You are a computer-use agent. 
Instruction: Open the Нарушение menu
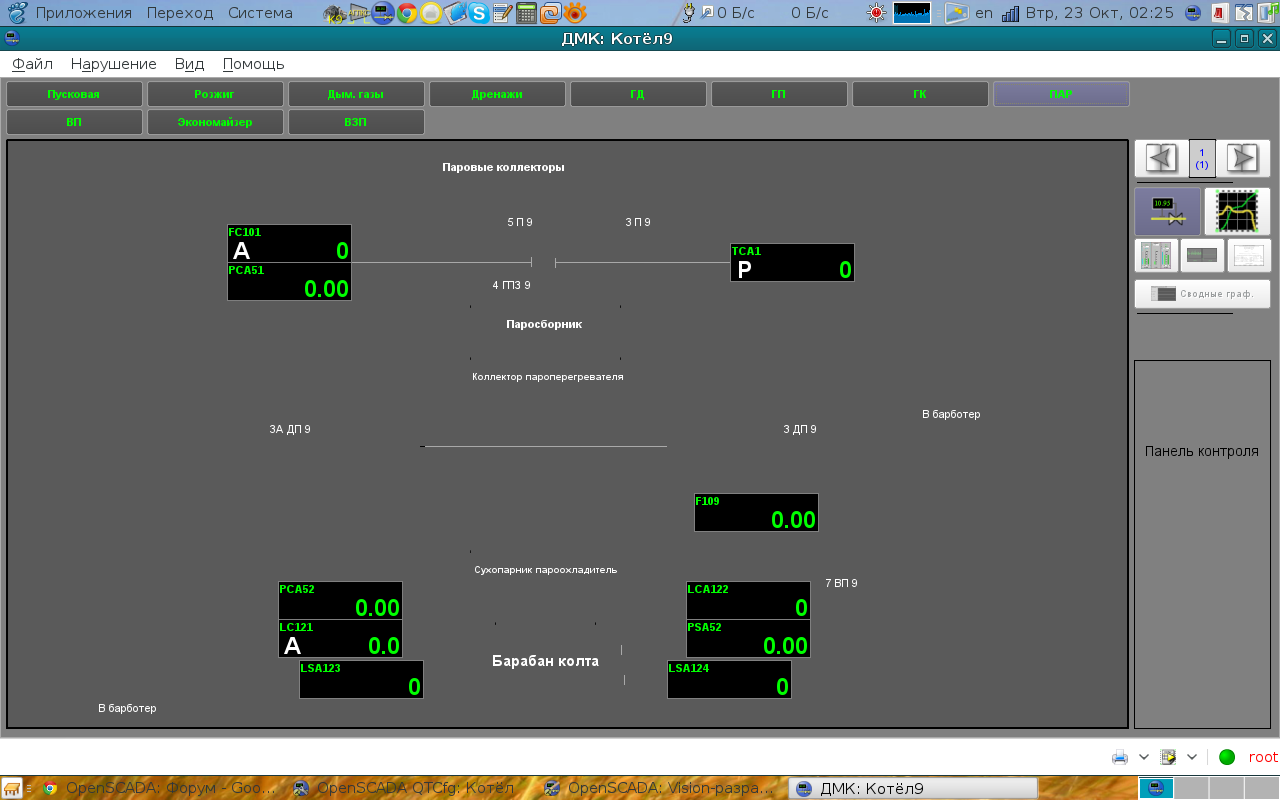point(113,64)
